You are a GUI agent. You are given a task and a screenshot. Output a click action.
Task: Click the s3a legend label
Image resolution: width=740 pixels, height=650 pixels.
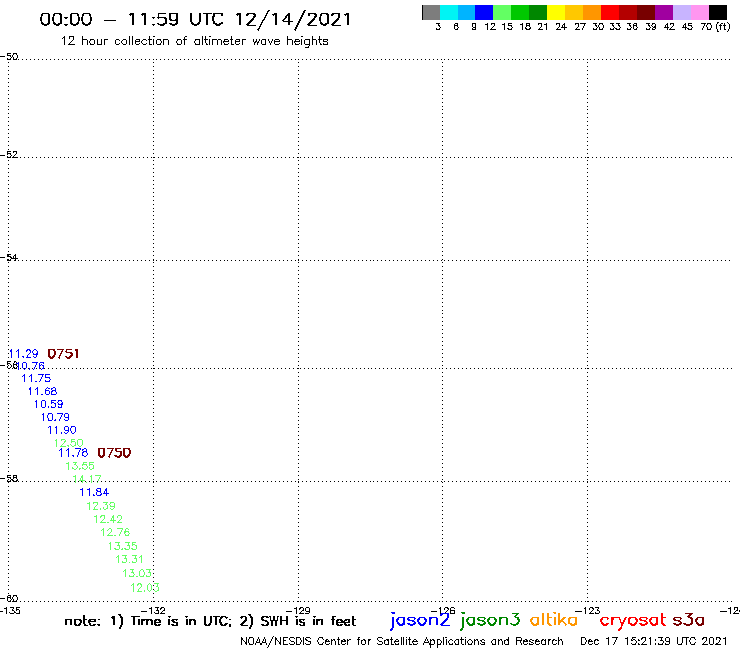689,620
